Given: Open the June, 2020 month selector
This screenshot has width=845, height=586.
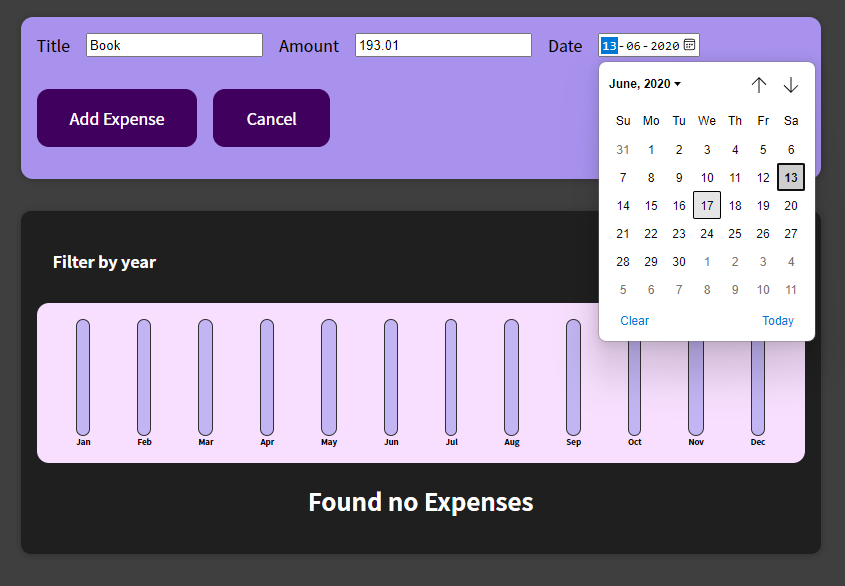Looking at the screenshot, I should coord(645,84).
